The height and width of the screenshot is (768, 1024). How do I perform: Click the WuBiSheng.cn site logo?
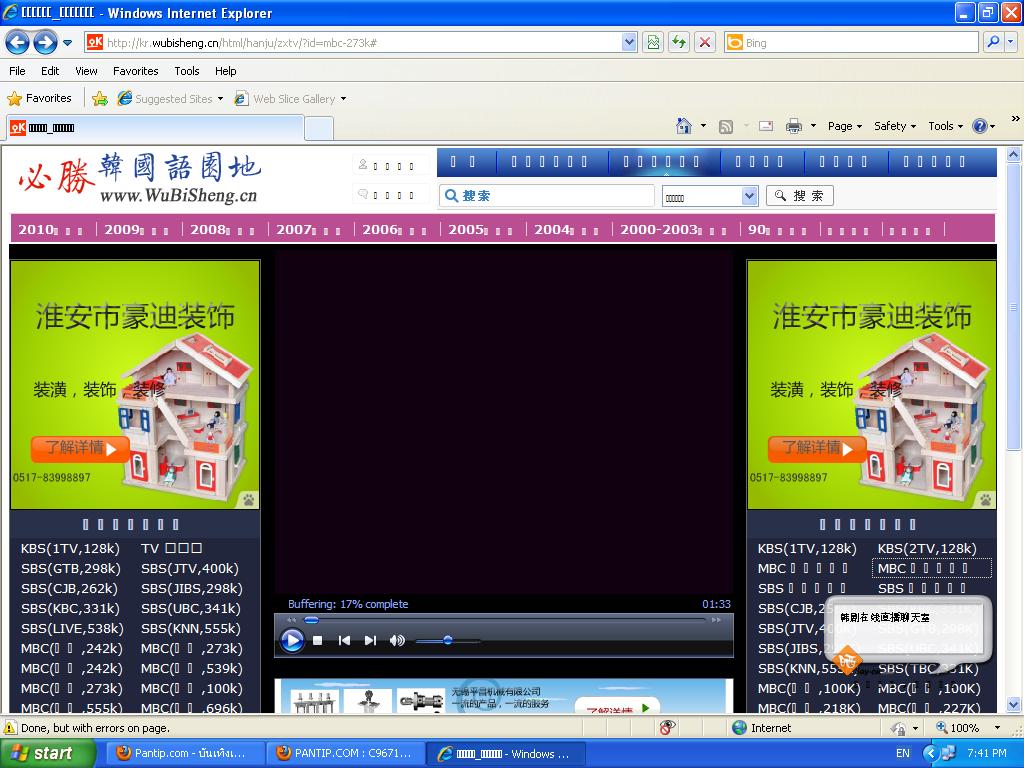tap(139, 178)
